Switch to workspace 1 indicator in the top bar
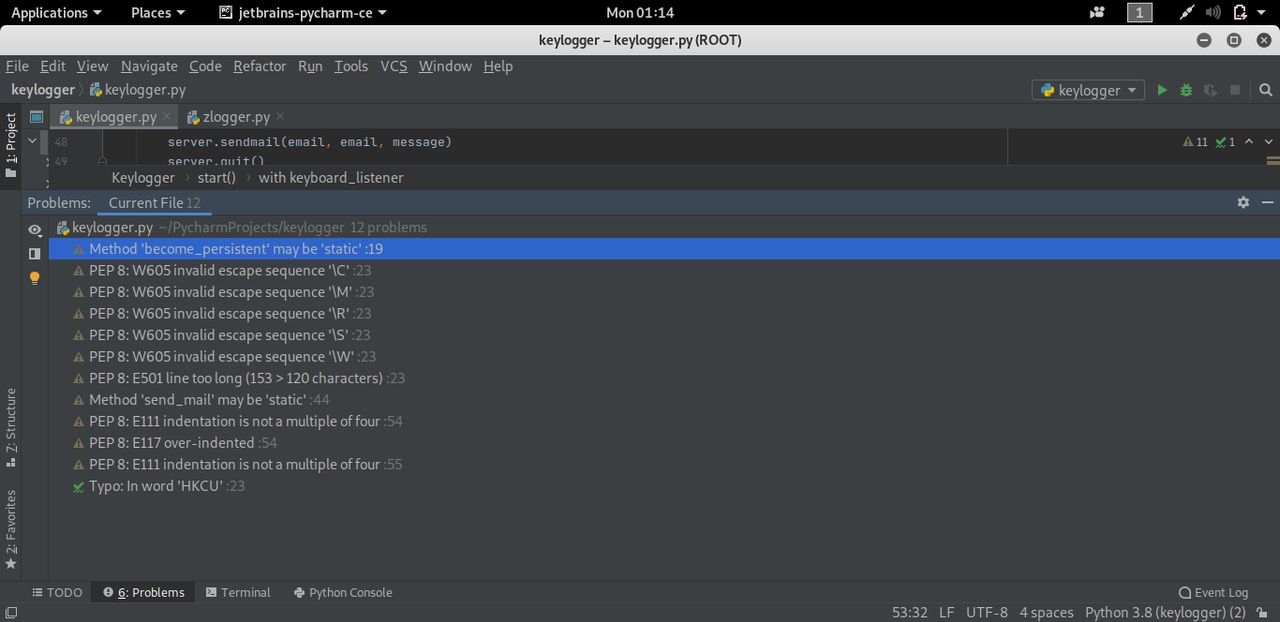Screen dimensions: 1280x622 1139,13
